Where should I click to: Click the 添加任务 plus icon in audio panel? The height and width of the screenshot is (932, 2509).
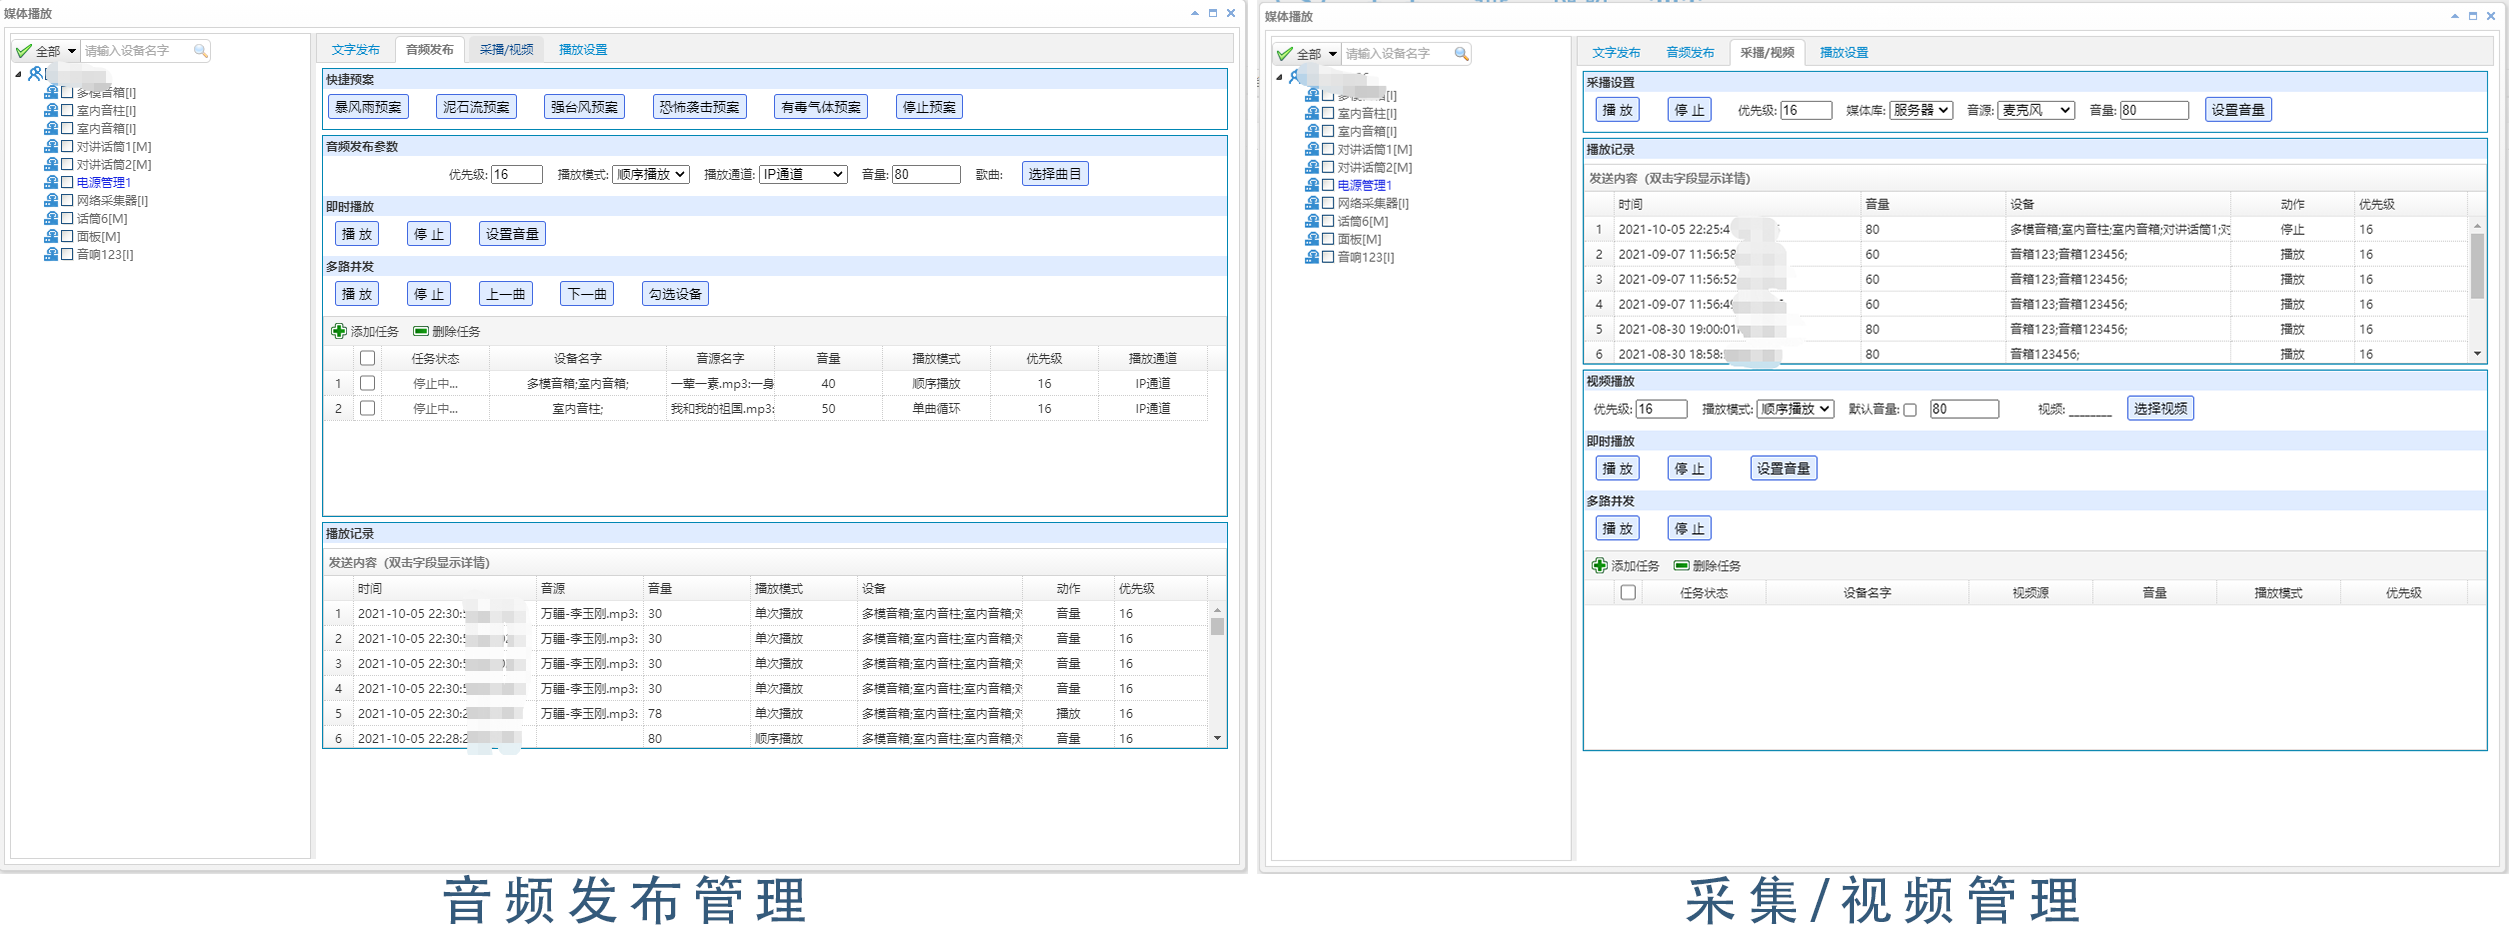click(x=338, y=331)
